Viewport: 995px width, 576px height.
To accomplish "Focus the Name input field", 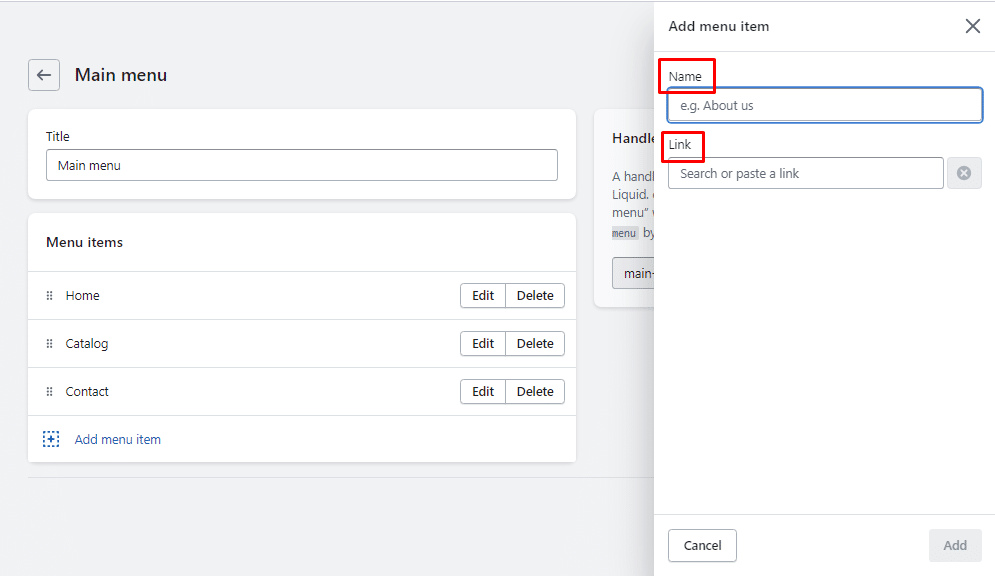I will (x=825, y=105).
